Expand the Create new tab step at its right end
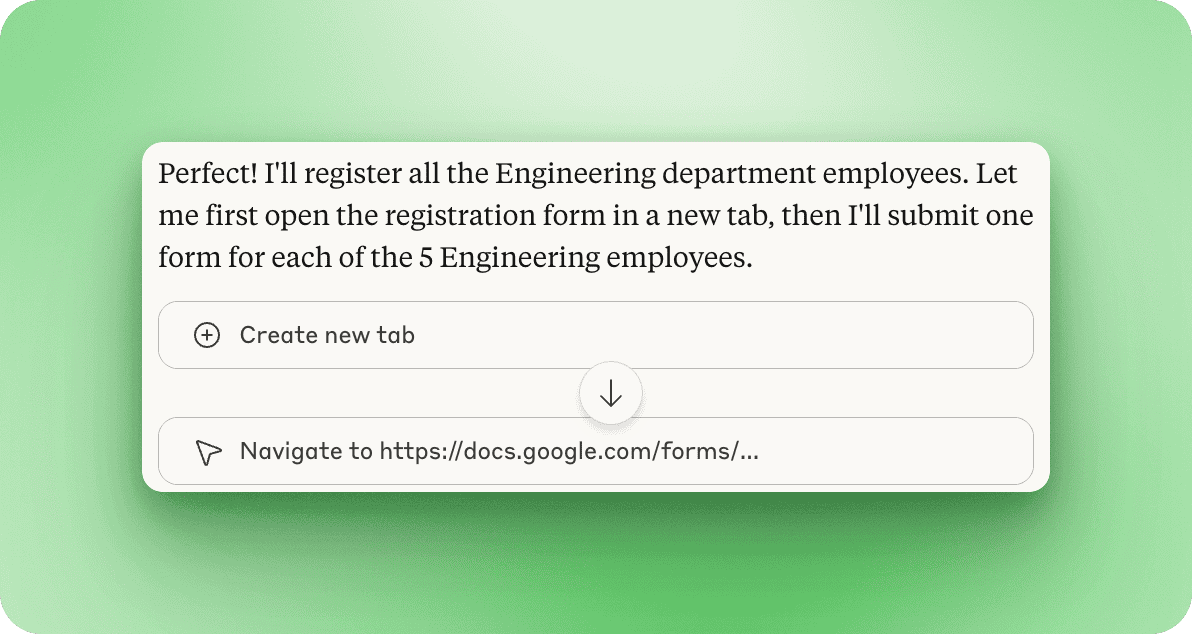This screenshot has height=634, width=1192. tap(1000, 335)
